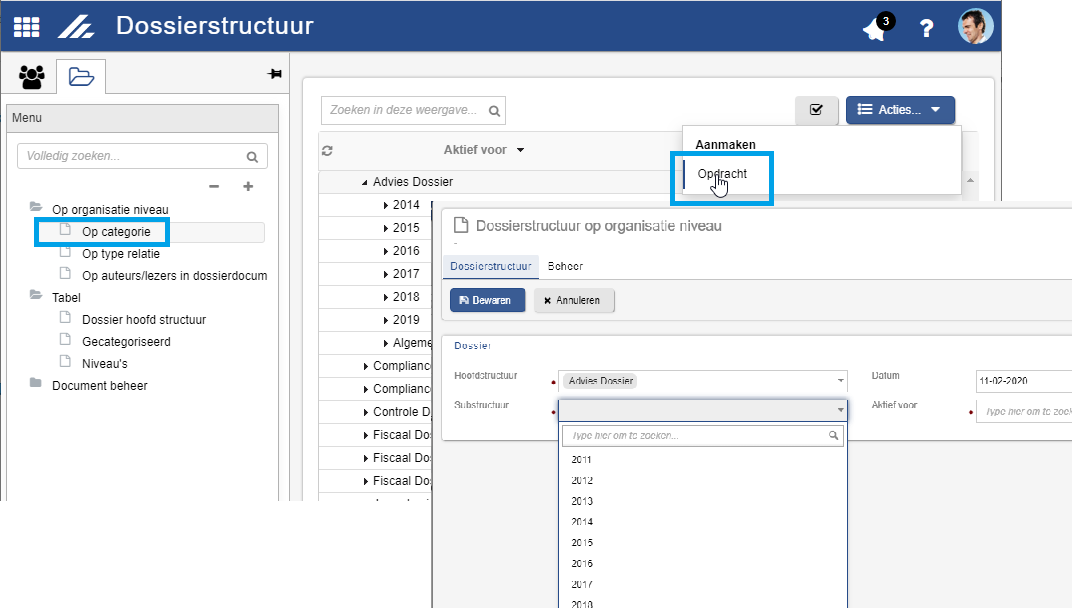The height and width of the screenshot is (608, 1072).
Task: Select the open folder sidebar tab
Action: (x=81, y=77)
